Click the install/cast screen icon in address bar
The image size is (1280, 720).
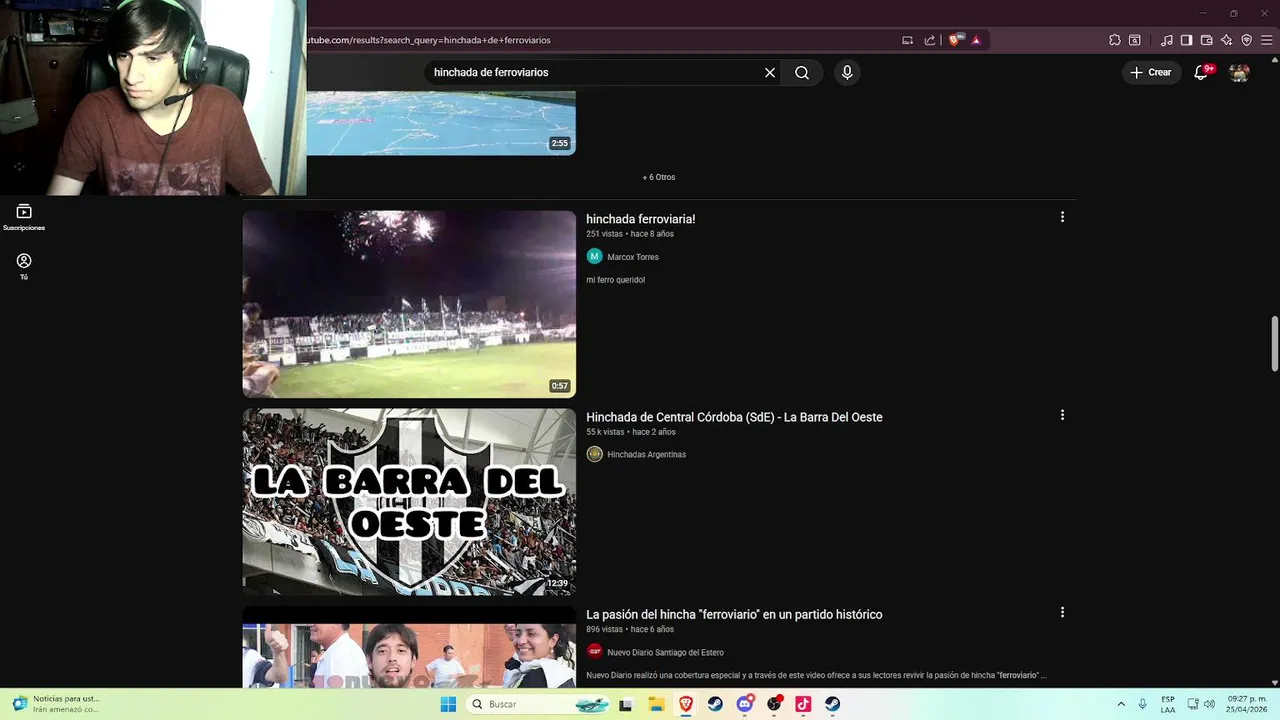[x=908, y=40]
